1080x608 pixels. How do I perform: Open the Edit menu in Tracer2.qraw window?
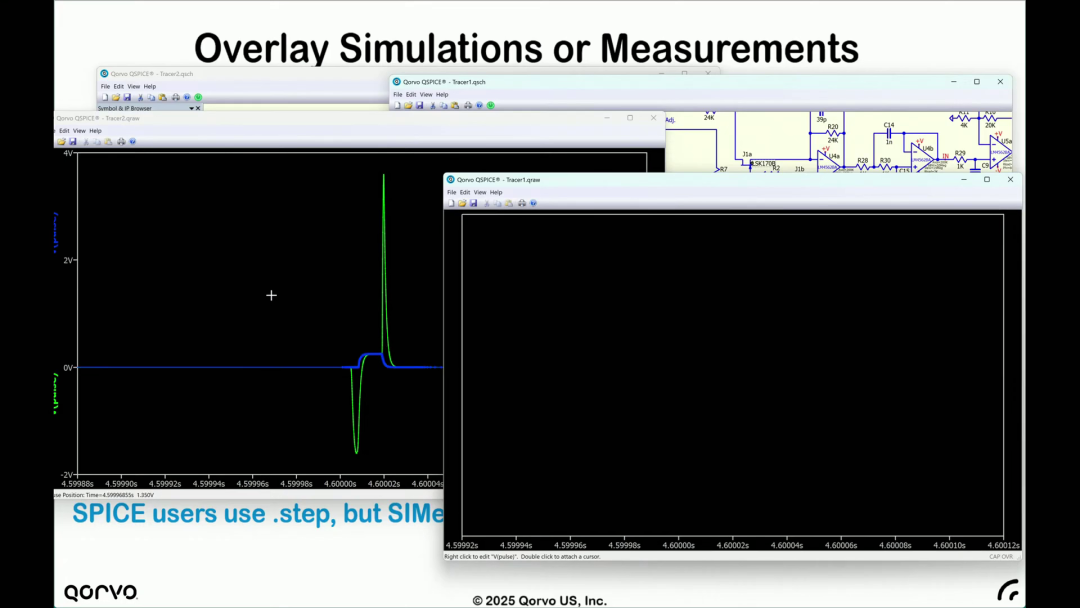(64, 131)
